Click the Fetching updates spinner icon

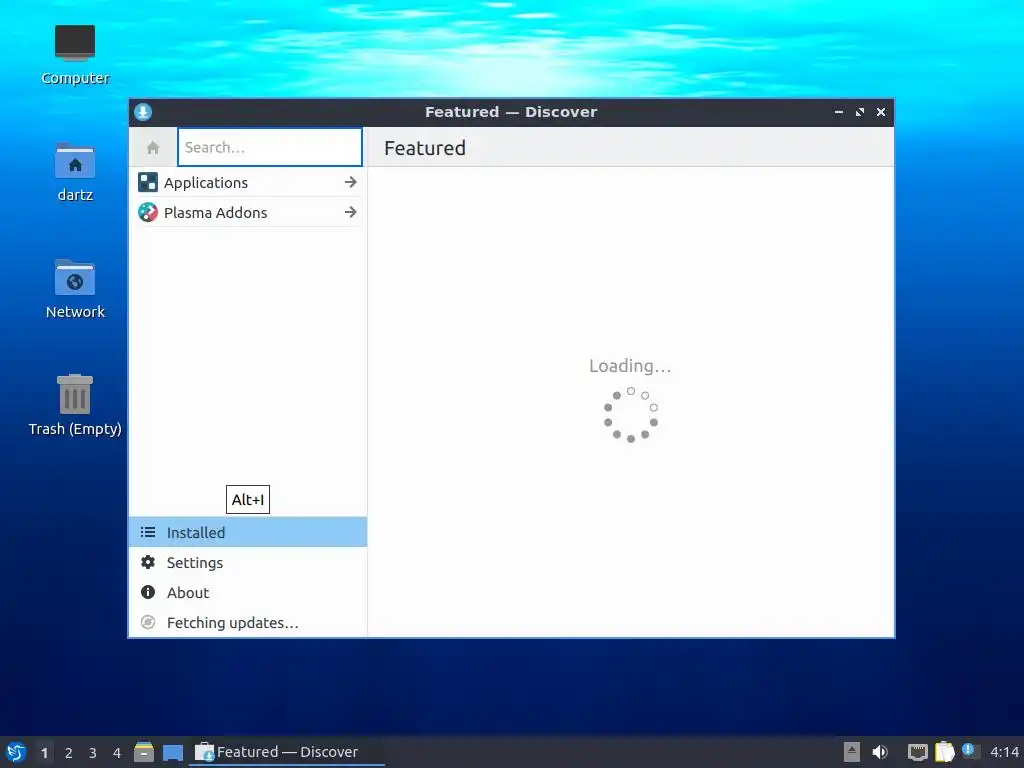(x=148, y=622)
